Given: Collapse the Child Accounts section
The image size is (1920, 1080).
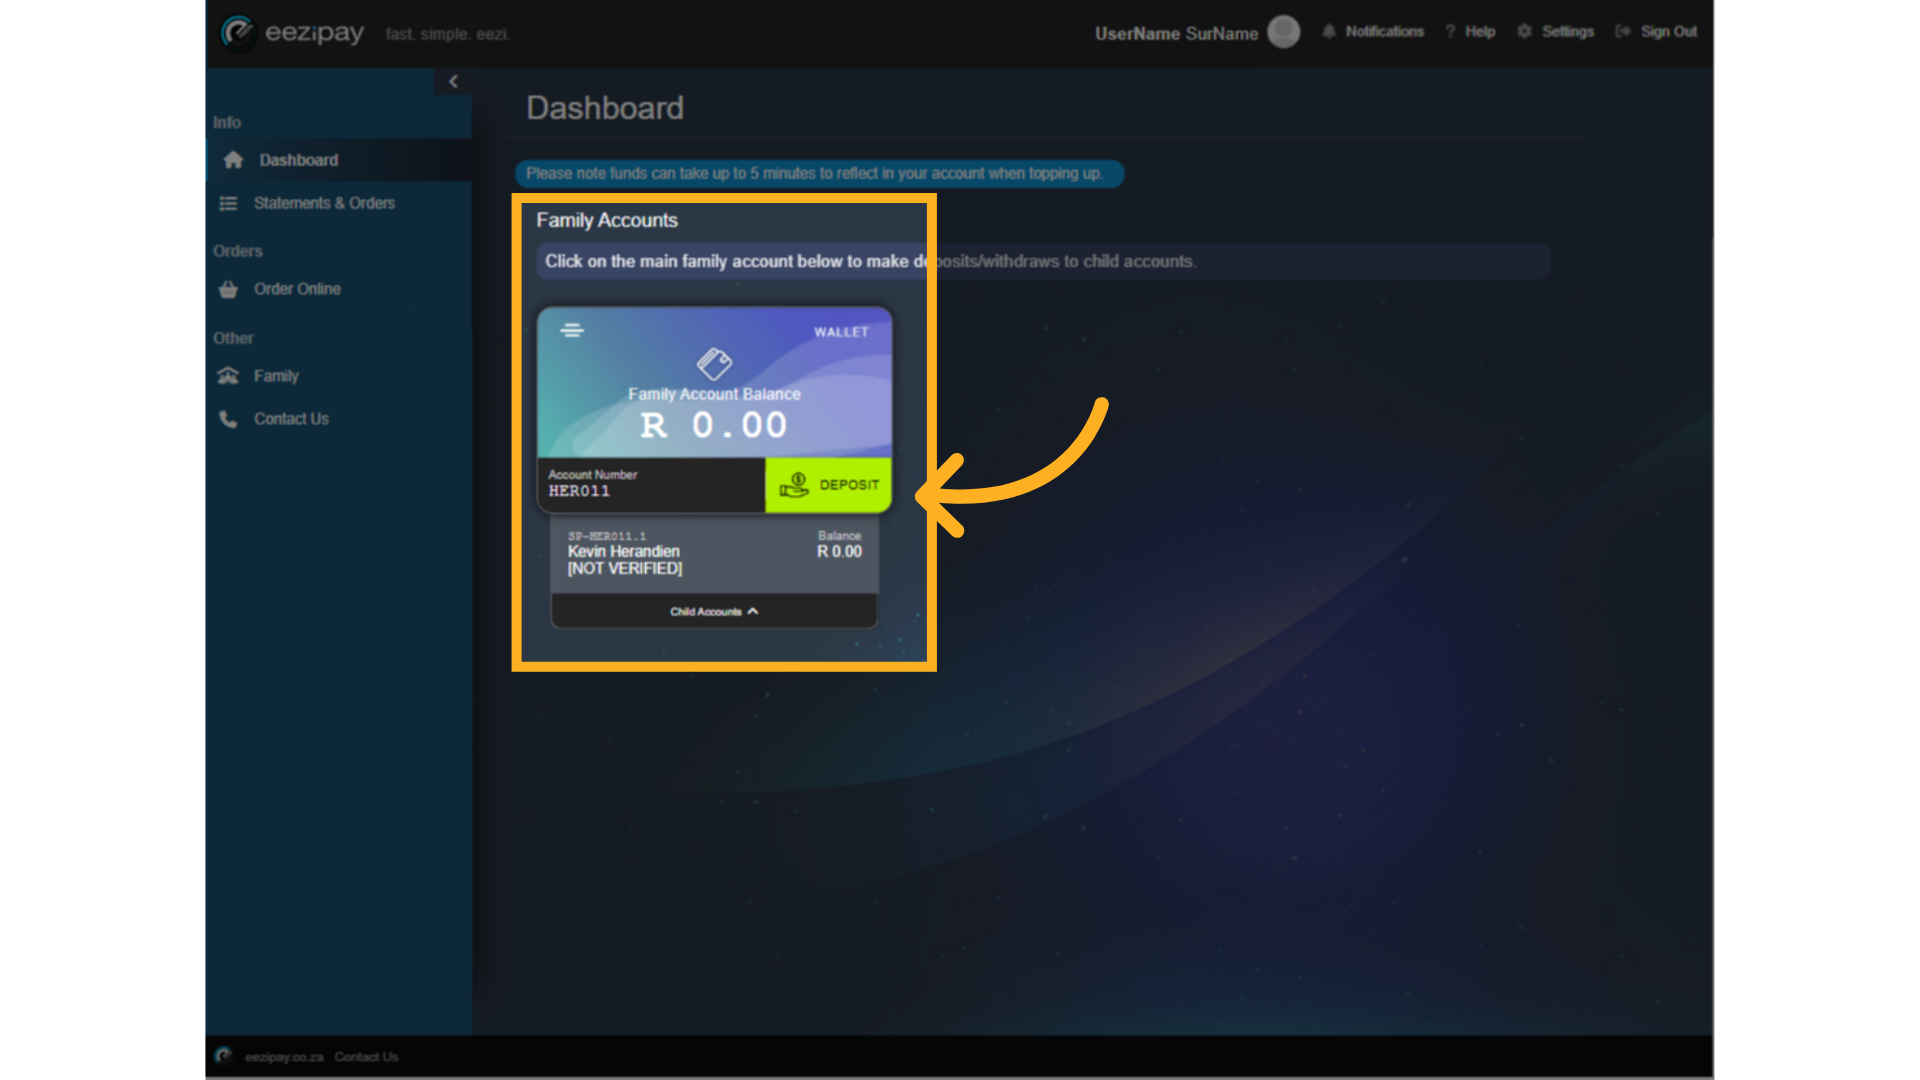Looking at the screenshot, I should coord(714,611).
